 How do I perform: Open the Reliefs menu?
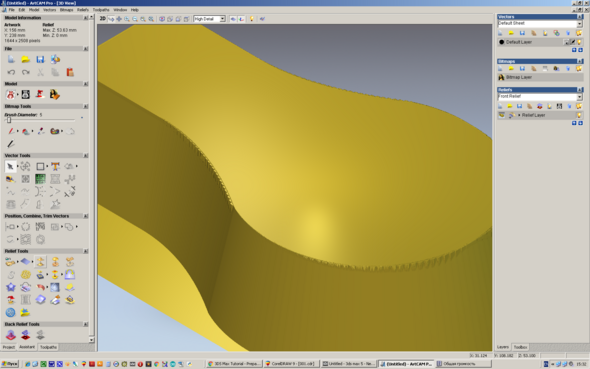click(x=83, y=10)
